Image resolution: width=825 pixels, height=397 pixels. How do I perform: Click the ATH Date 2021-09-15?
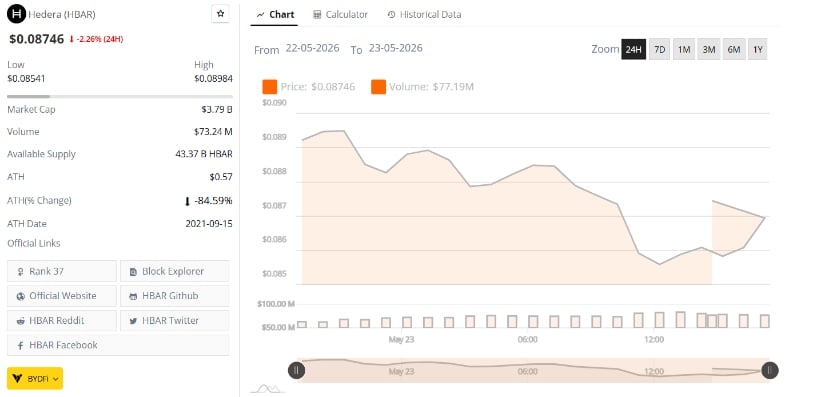point(209,224)
